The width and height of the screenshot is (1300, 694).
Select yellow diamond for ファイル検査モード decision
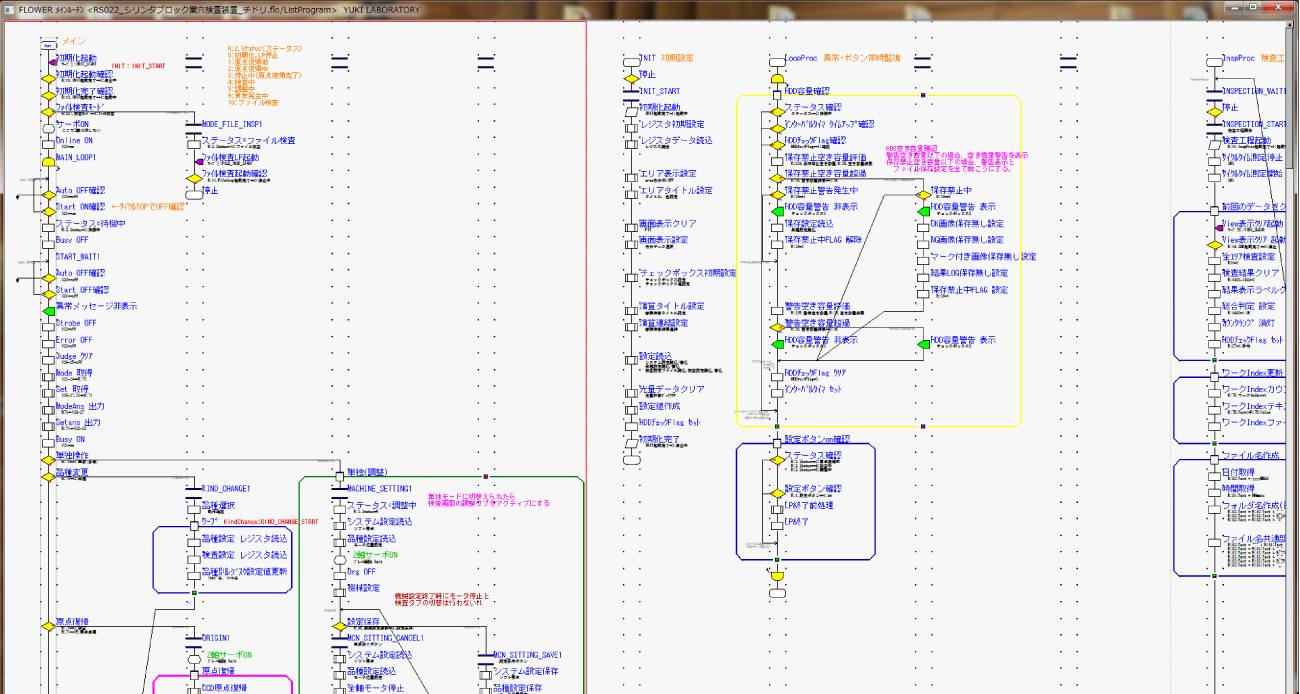point(47,110)
